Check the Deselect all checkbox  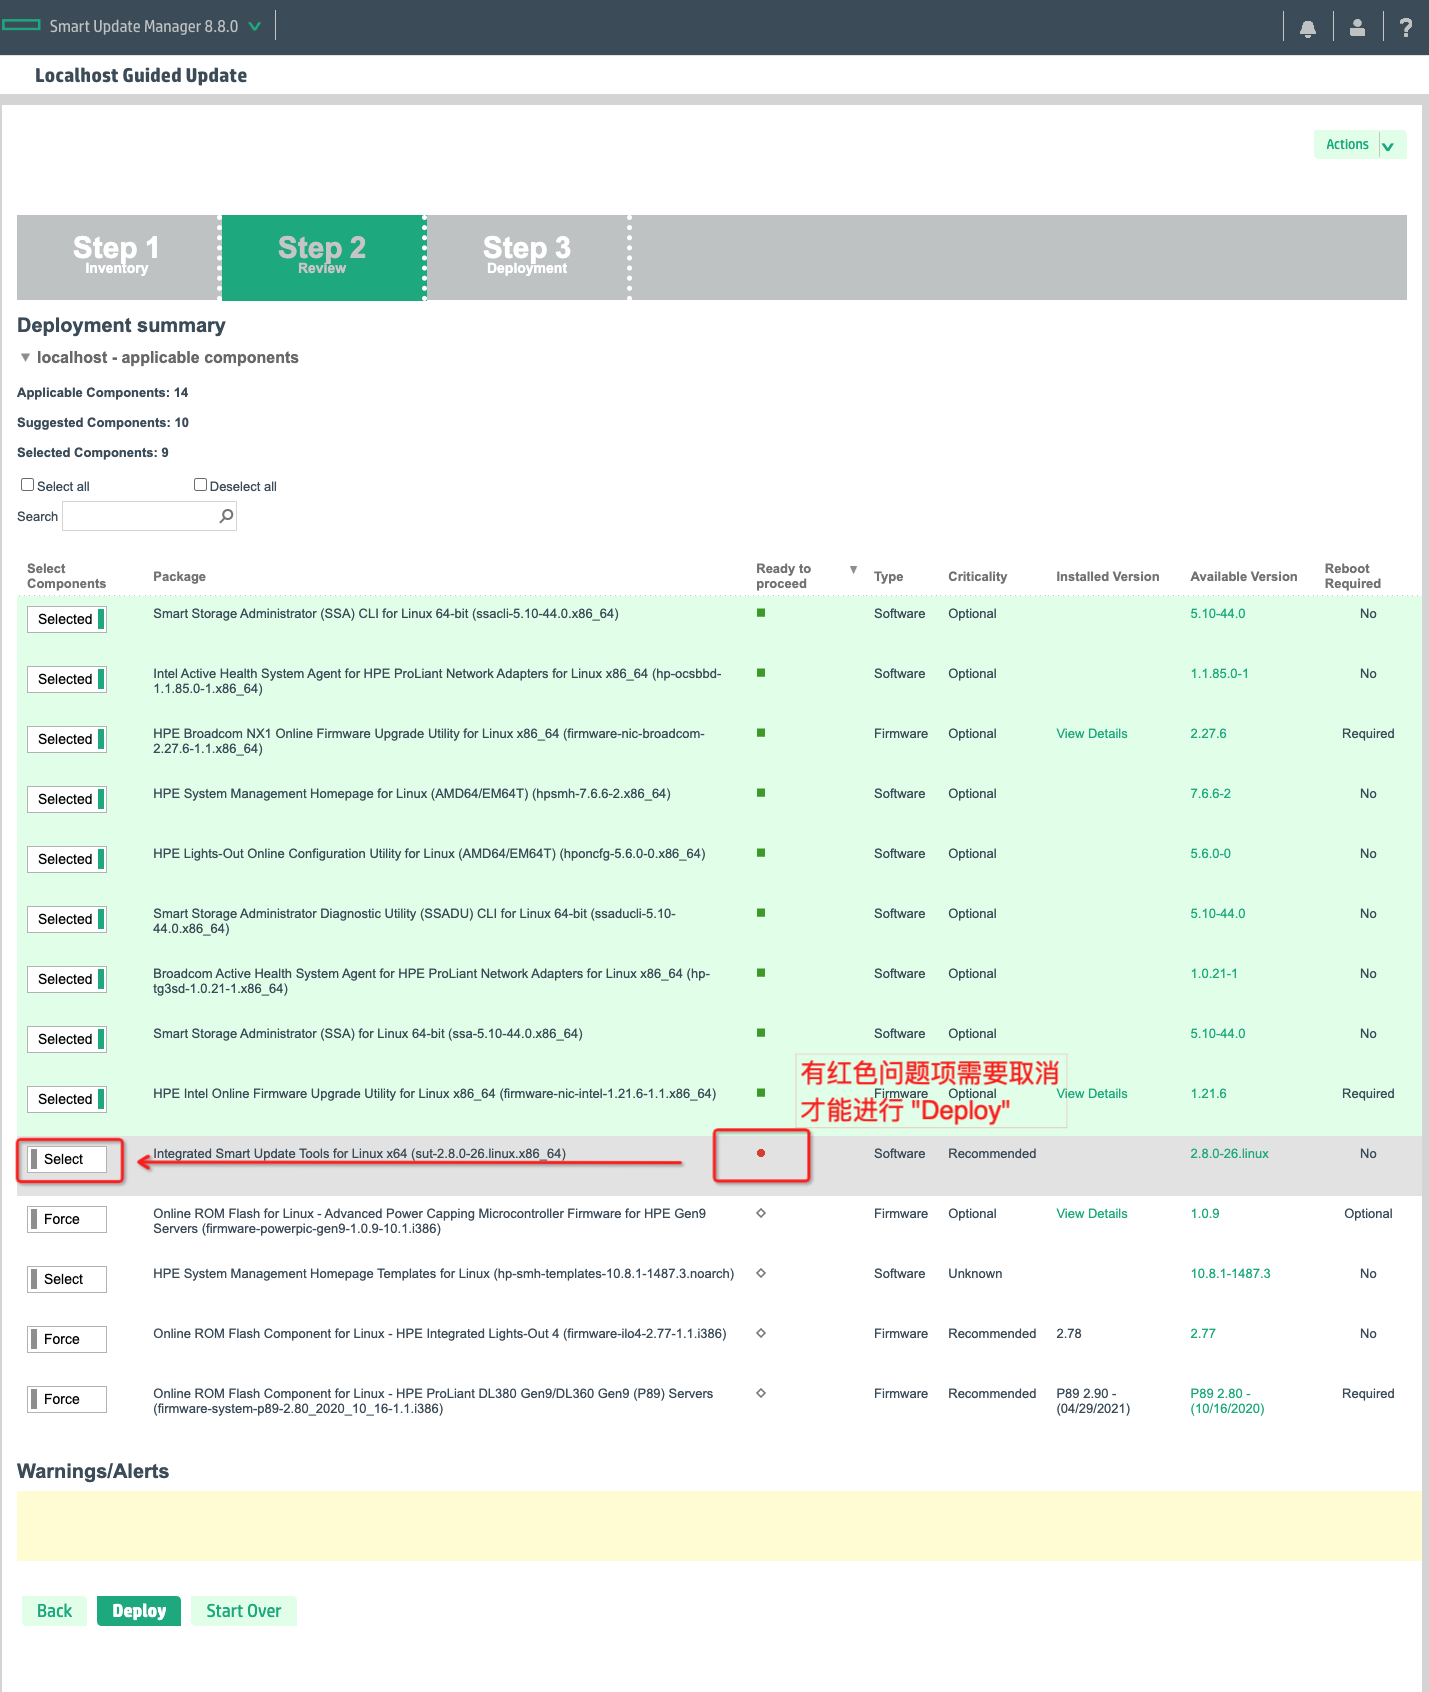(x=200, y=485)
